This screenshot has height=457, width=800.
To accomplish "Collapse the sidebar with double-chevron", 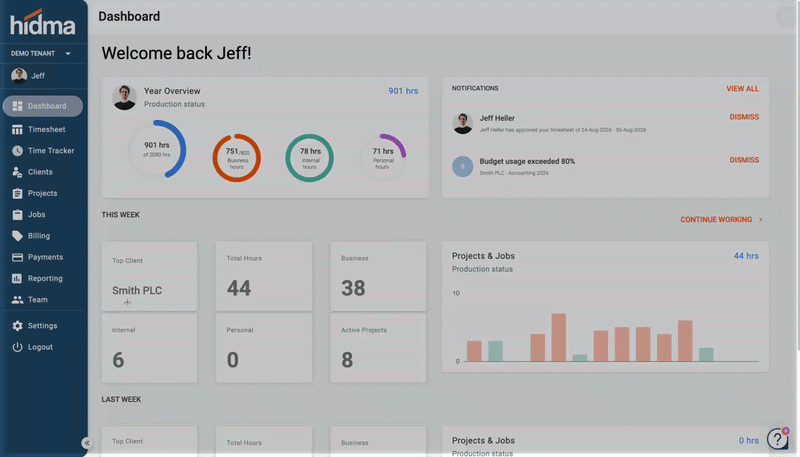I will (87, 443).
